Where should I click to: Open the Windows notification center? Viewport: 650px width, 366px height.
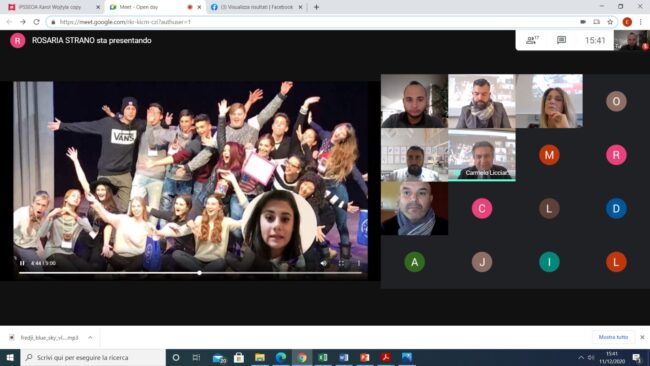pos(637,357)
